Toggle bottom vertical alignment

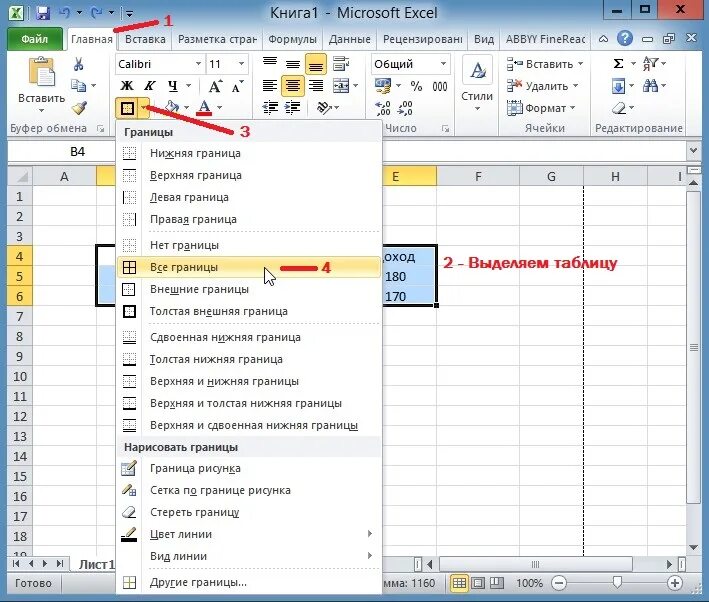click(x=316, y=64)
